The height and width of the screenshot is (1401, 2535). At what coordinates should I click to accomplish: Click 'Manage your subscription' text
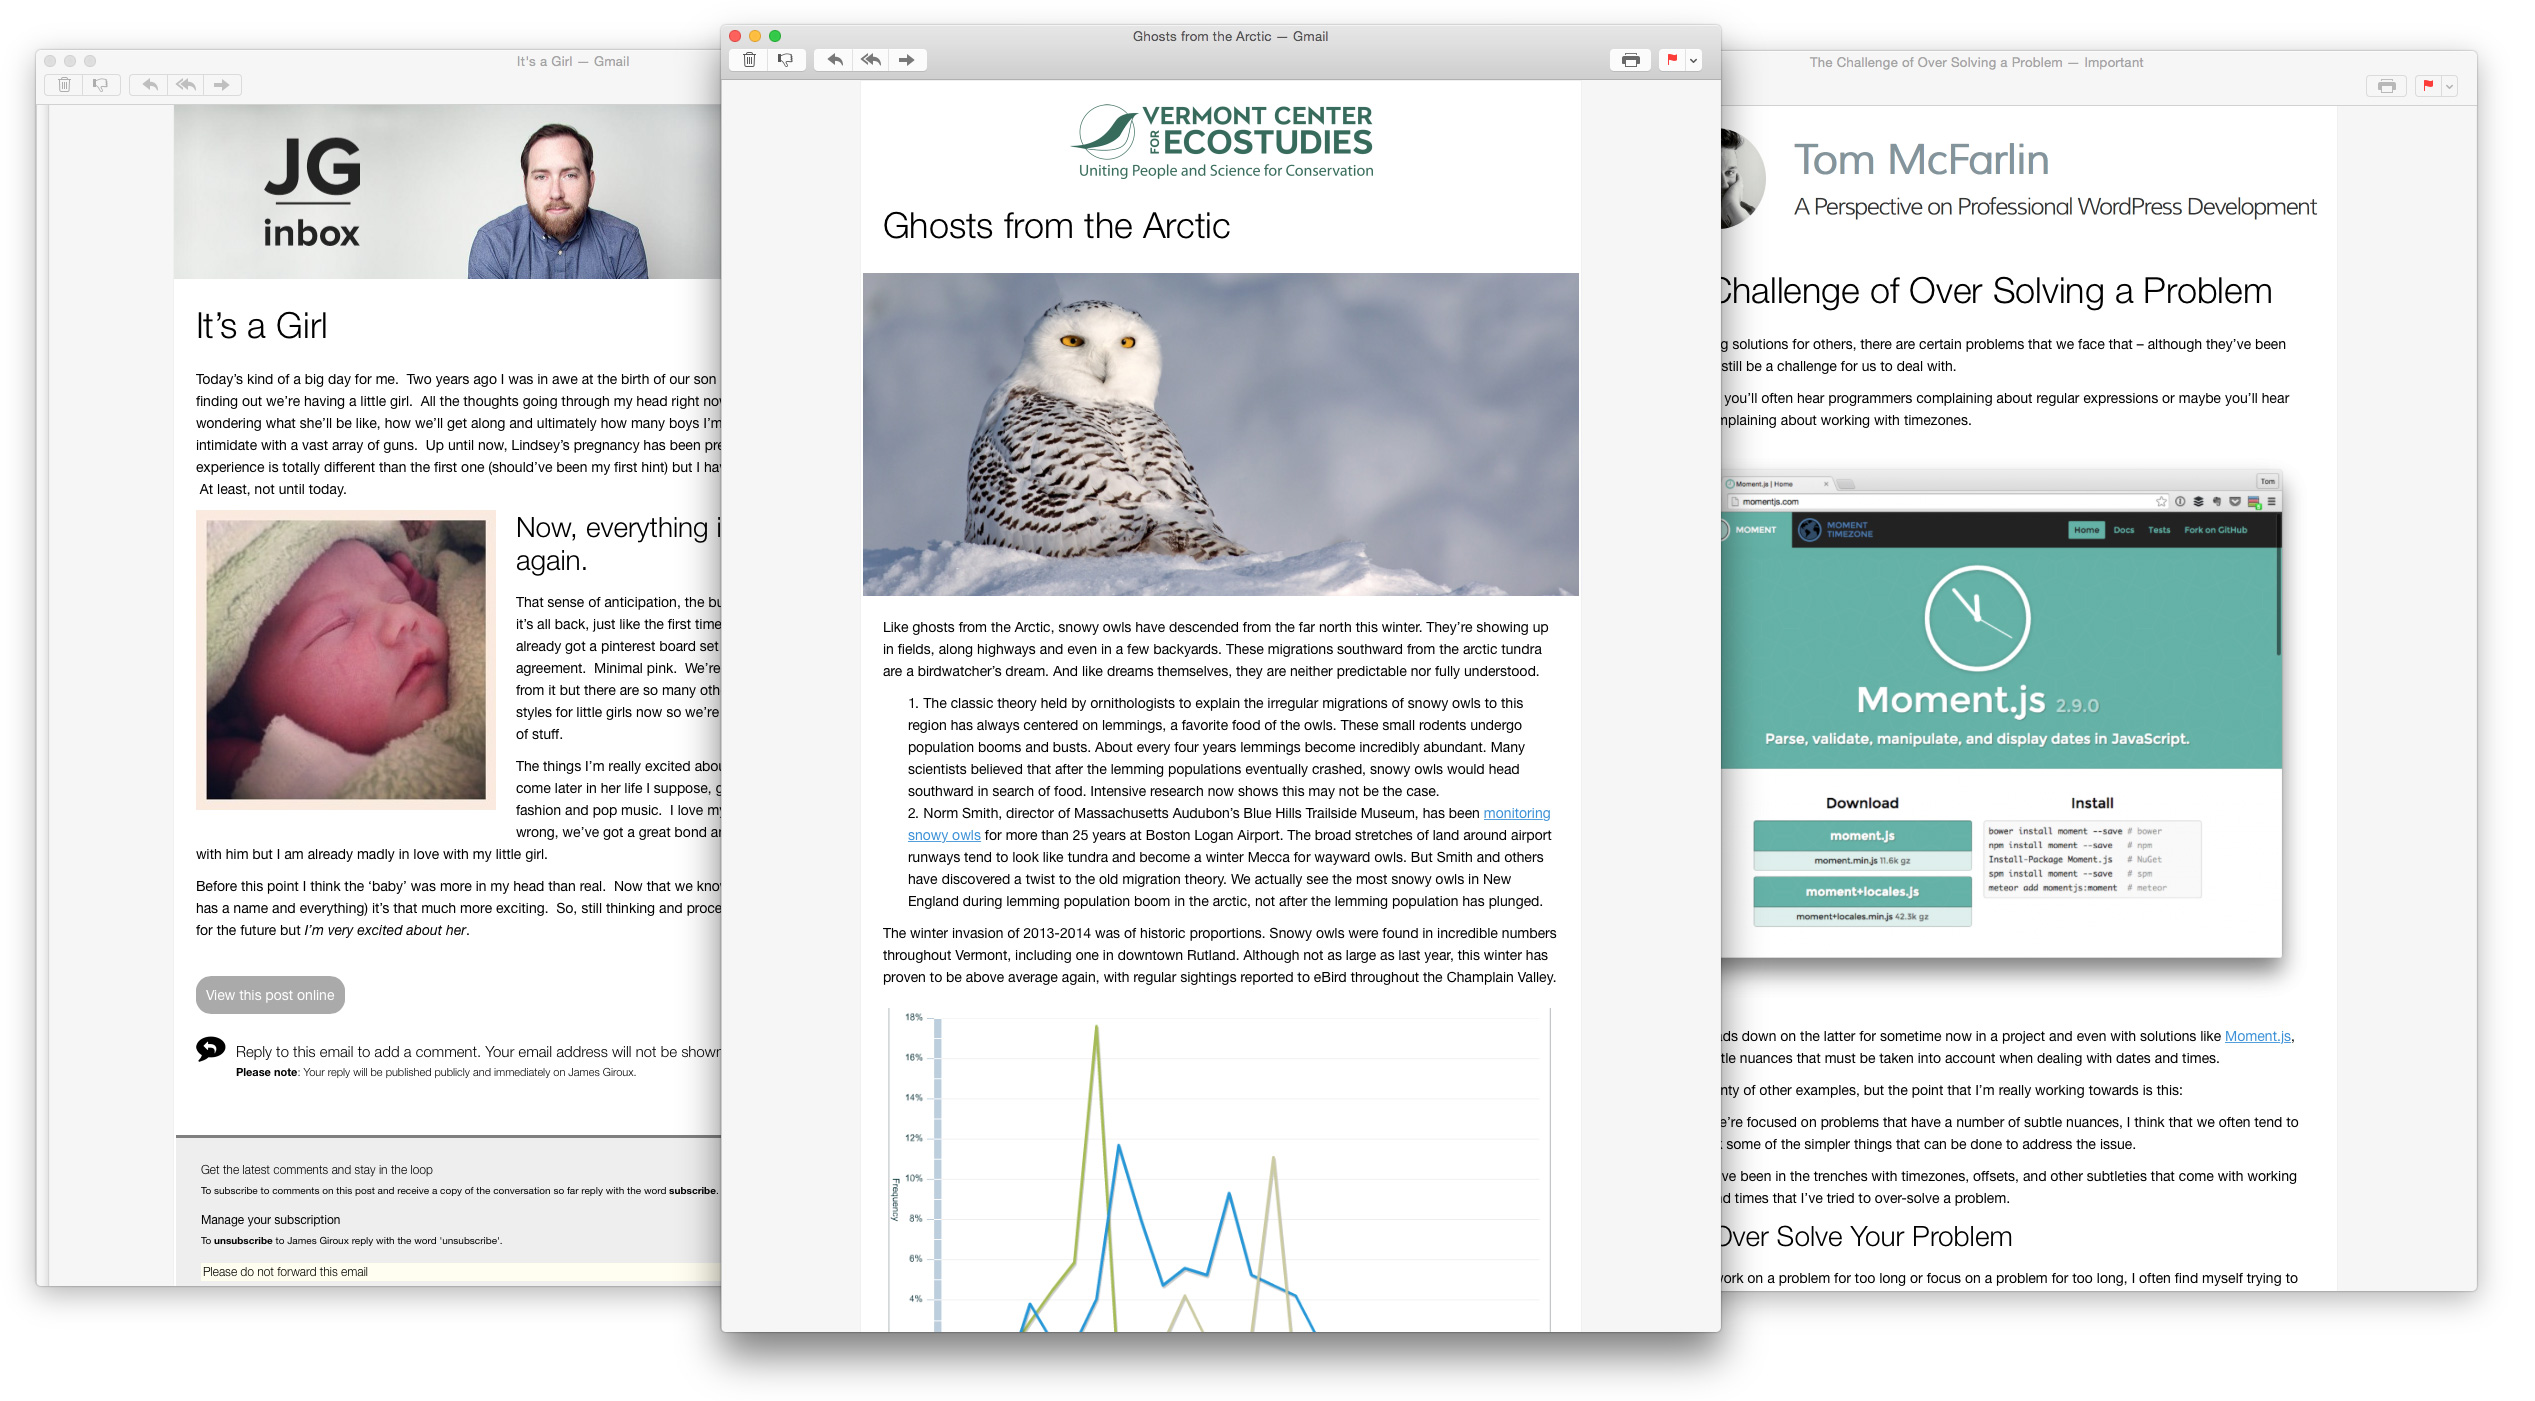(270, 1220)
